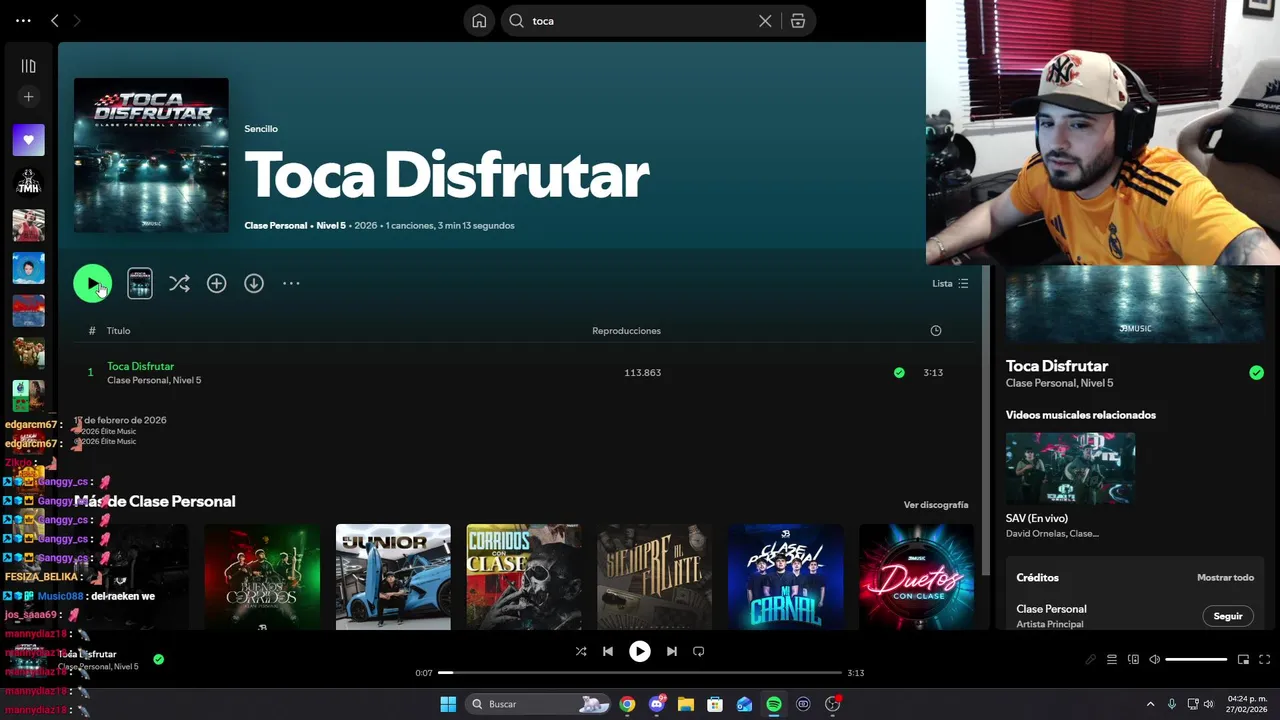Navigate forward with the right arrow

(x=77, y=21)
